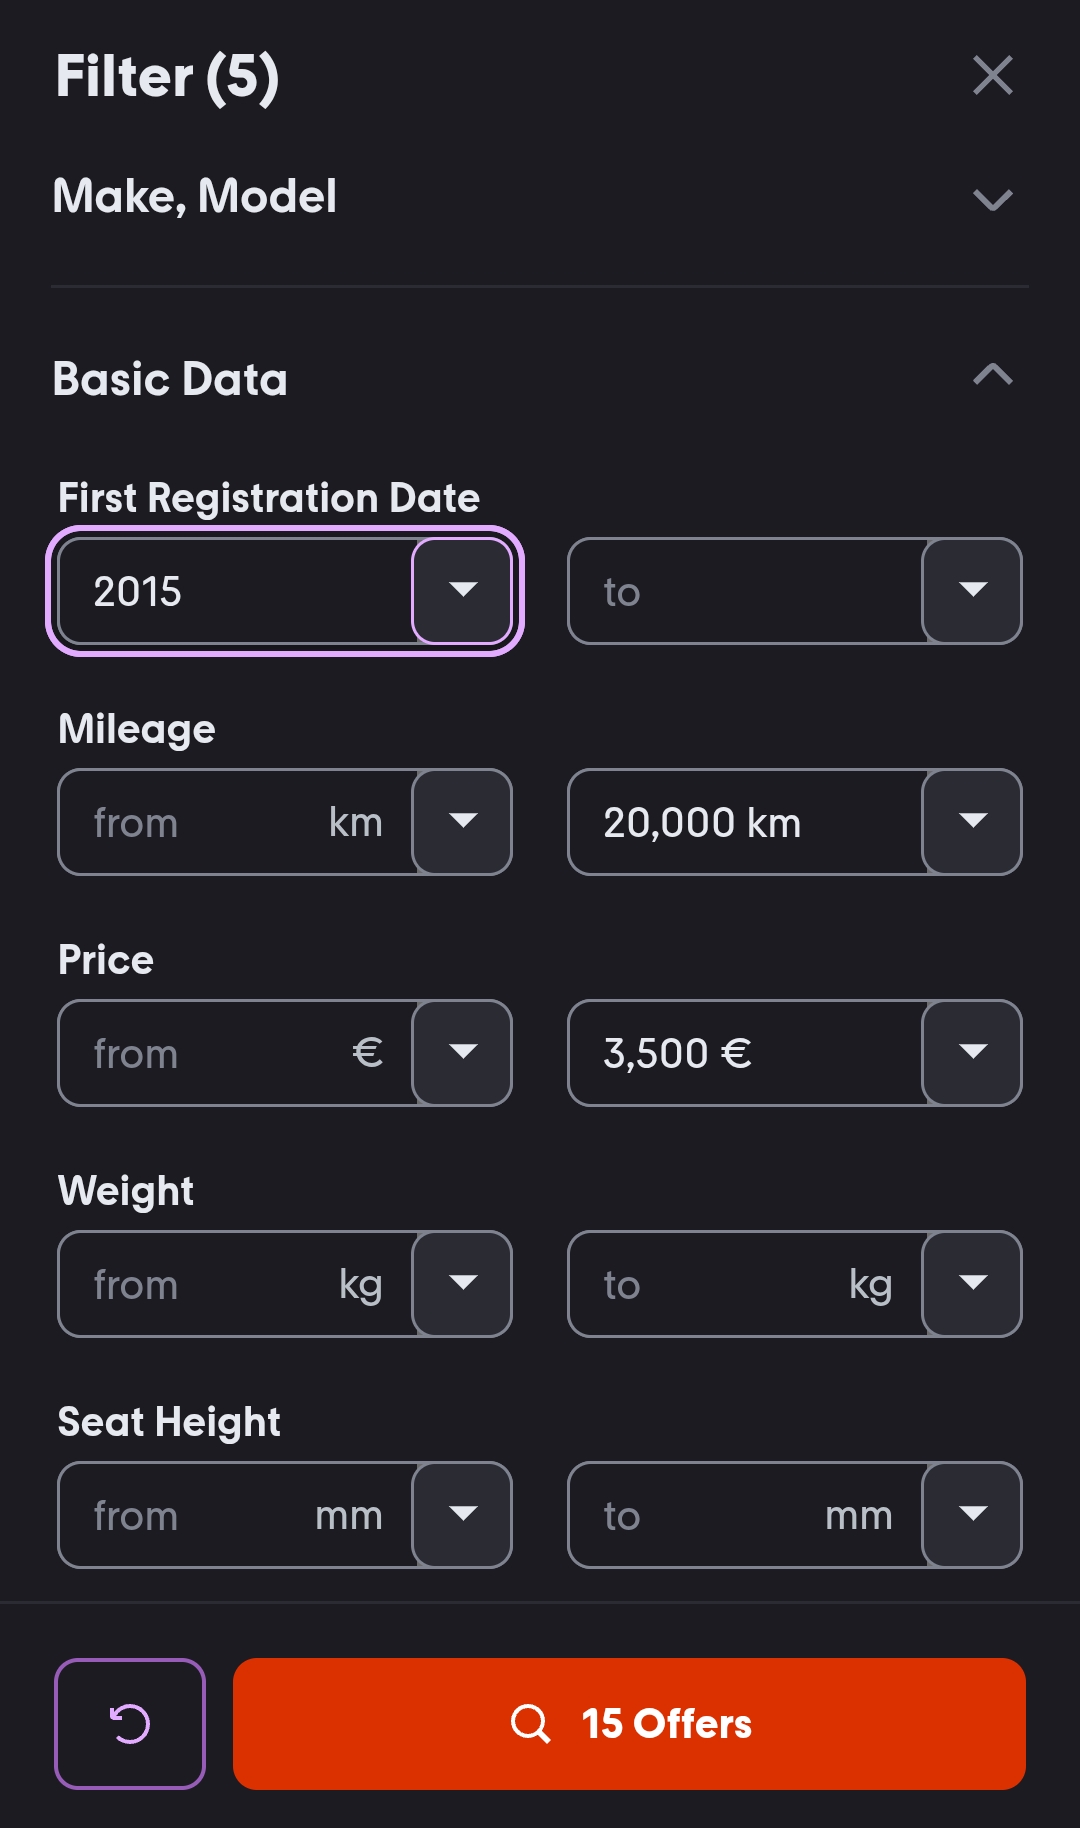Expand the Make, Model section
Screen dimensions: 1080x1828
pyautogui.click(x=992, y=199)
